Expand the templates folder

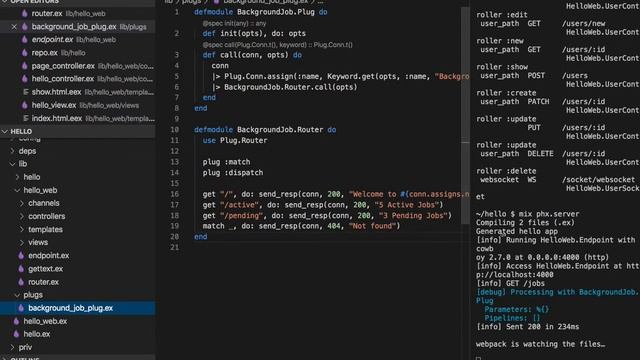[x=22, y=229]
